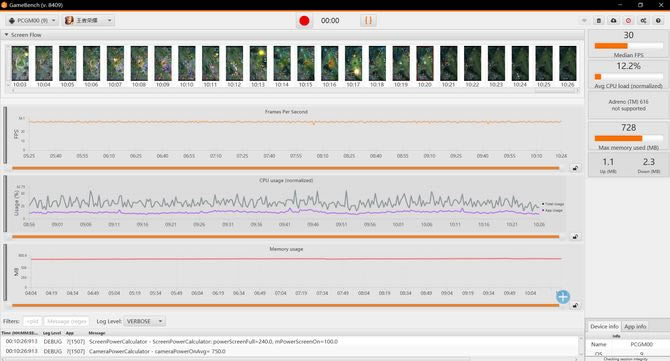The width and height of the screenshot is (670, 361).
Task: Select the CameraPowerCalculator log row
Action: (x=291, y=351)
